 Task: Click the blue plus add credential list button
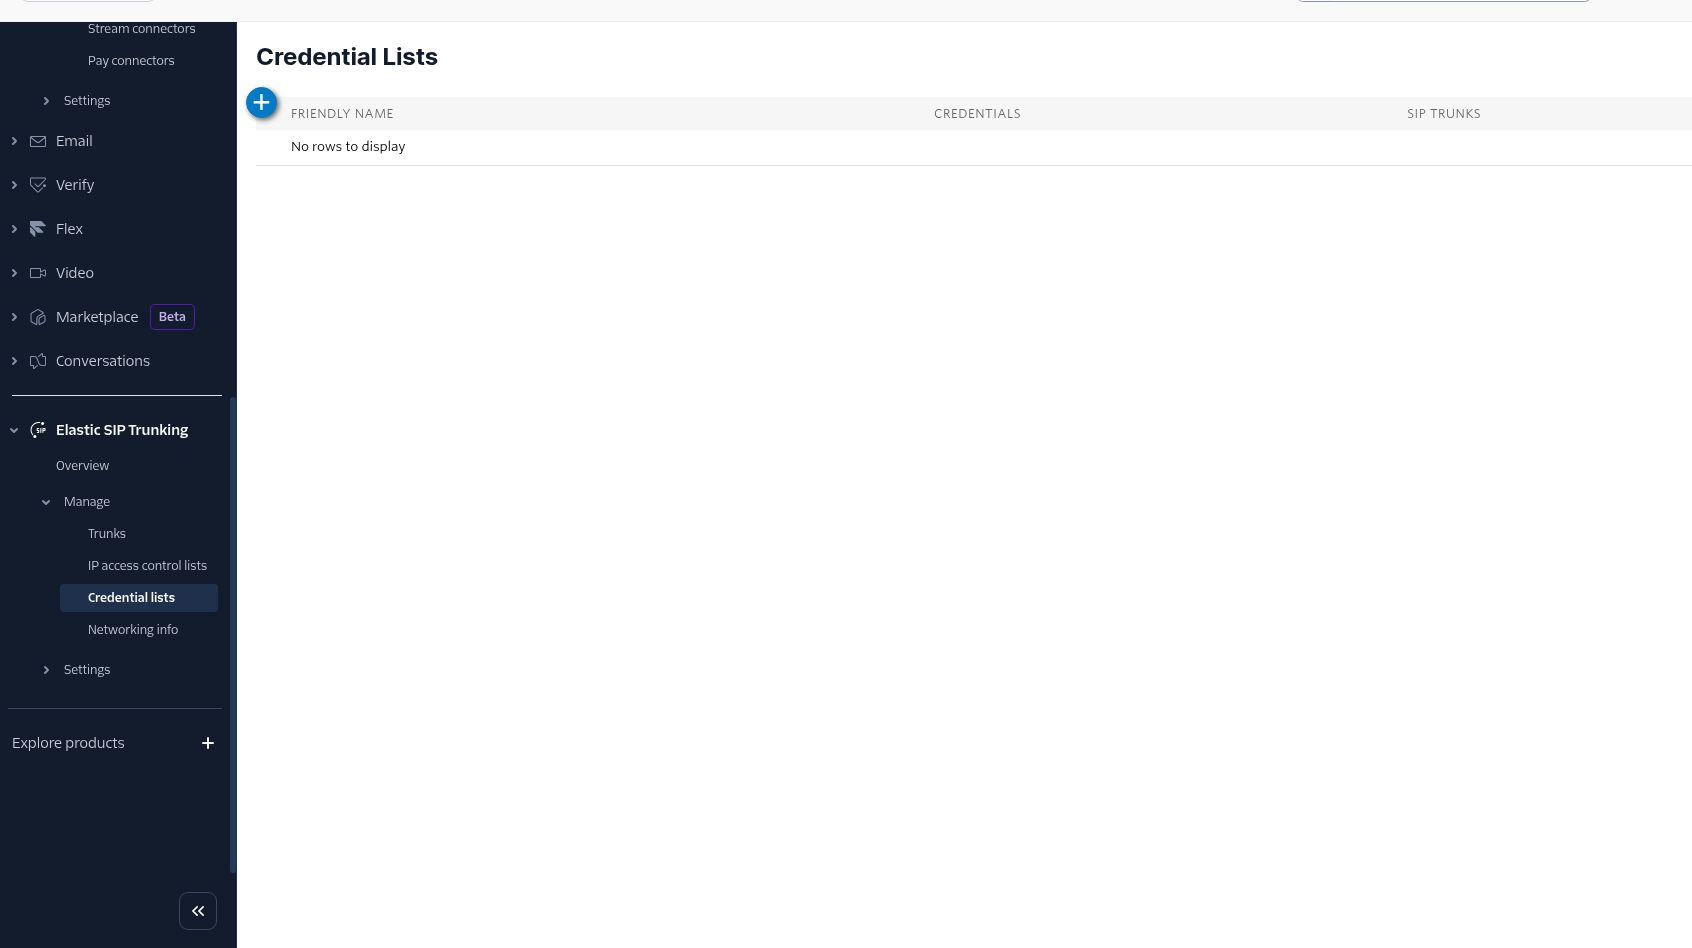(261, 102)
